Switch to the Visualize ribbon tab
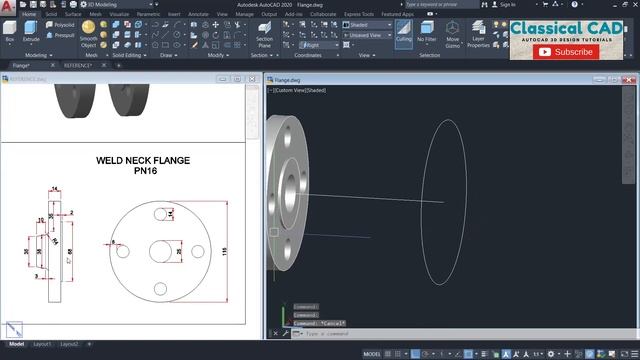Screen dimensions: 640x360 [x=119, y=14]
